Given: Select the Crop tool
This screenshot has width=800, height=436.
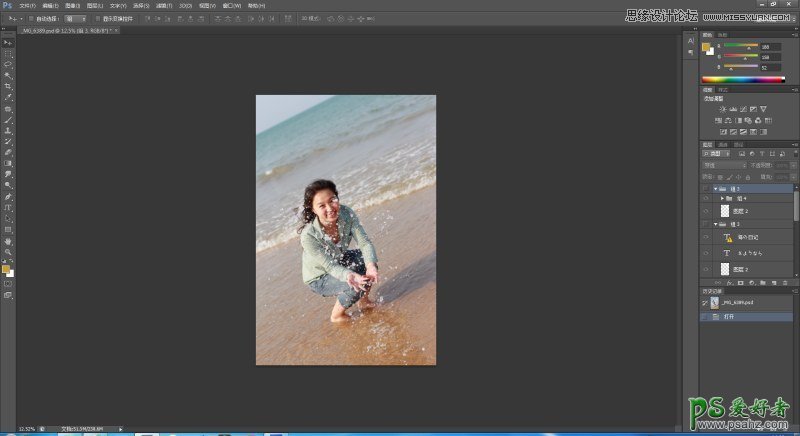Looking at the screenshot, I should (x=8, y=87).
